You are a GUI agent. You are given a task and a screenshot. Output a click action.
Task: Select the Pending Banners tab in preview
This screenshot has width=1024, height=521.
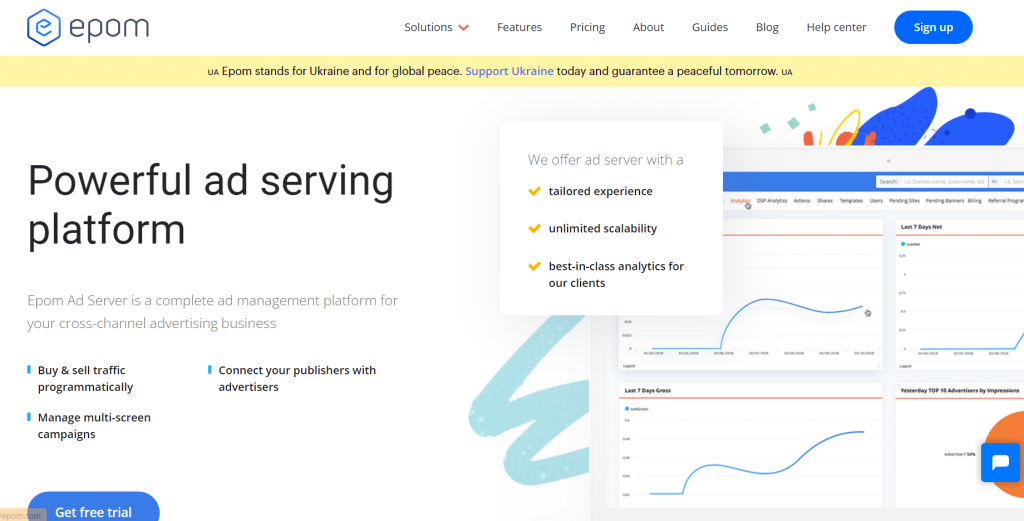(x=945, y=201)
